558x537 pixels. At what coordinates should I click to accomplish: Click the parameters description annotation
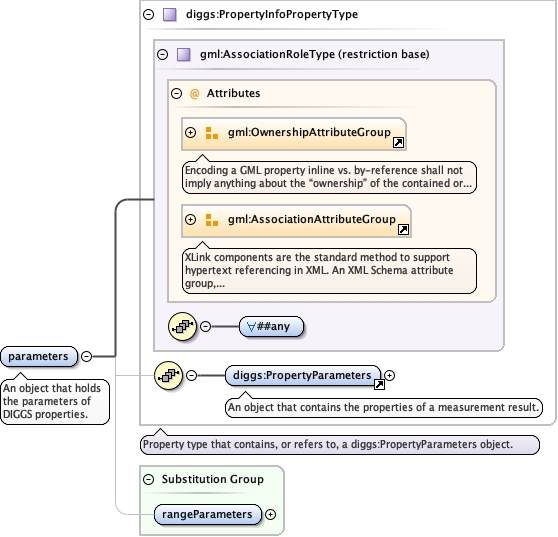point(55,401)
